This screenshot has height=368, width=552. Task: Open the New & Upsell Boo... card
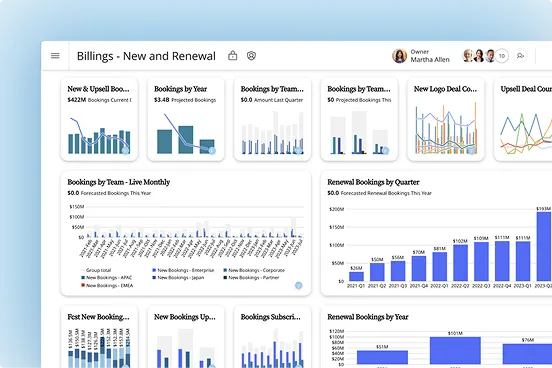99,119
